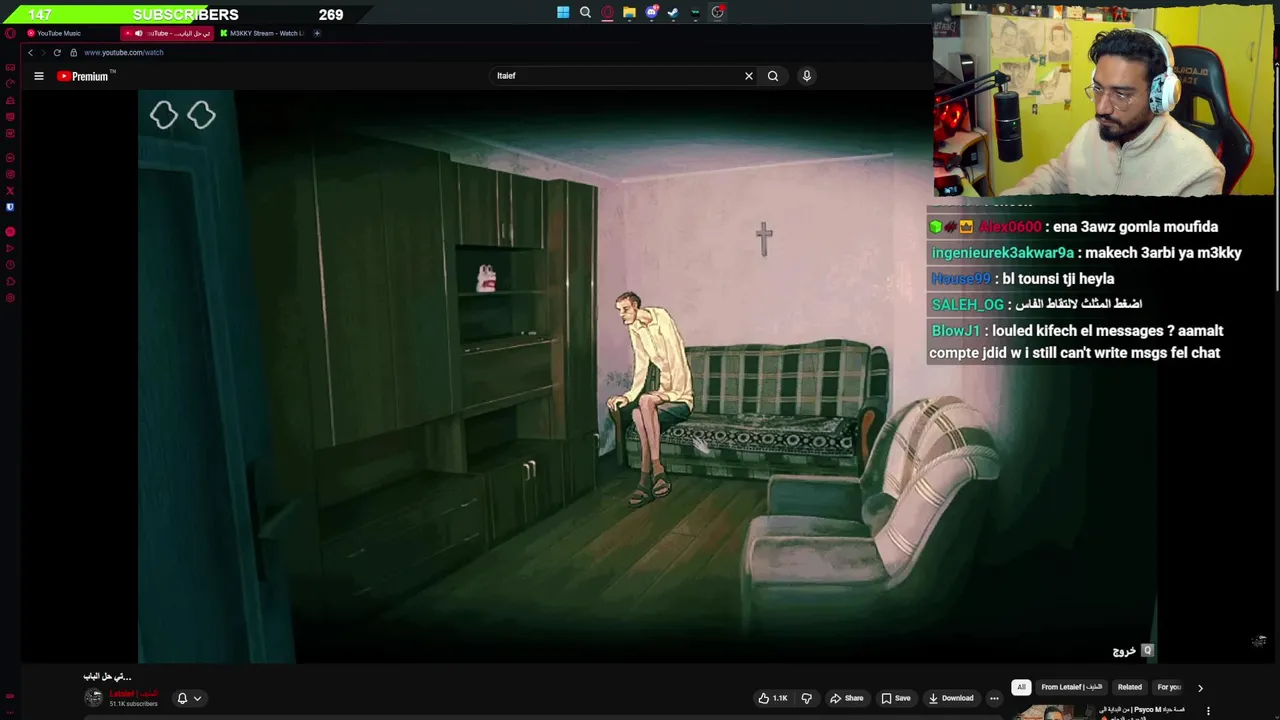Open the Letaief channel name link
Viewport: 1280px width, 720px height.
pyautogui.click(x=133, y=693)
